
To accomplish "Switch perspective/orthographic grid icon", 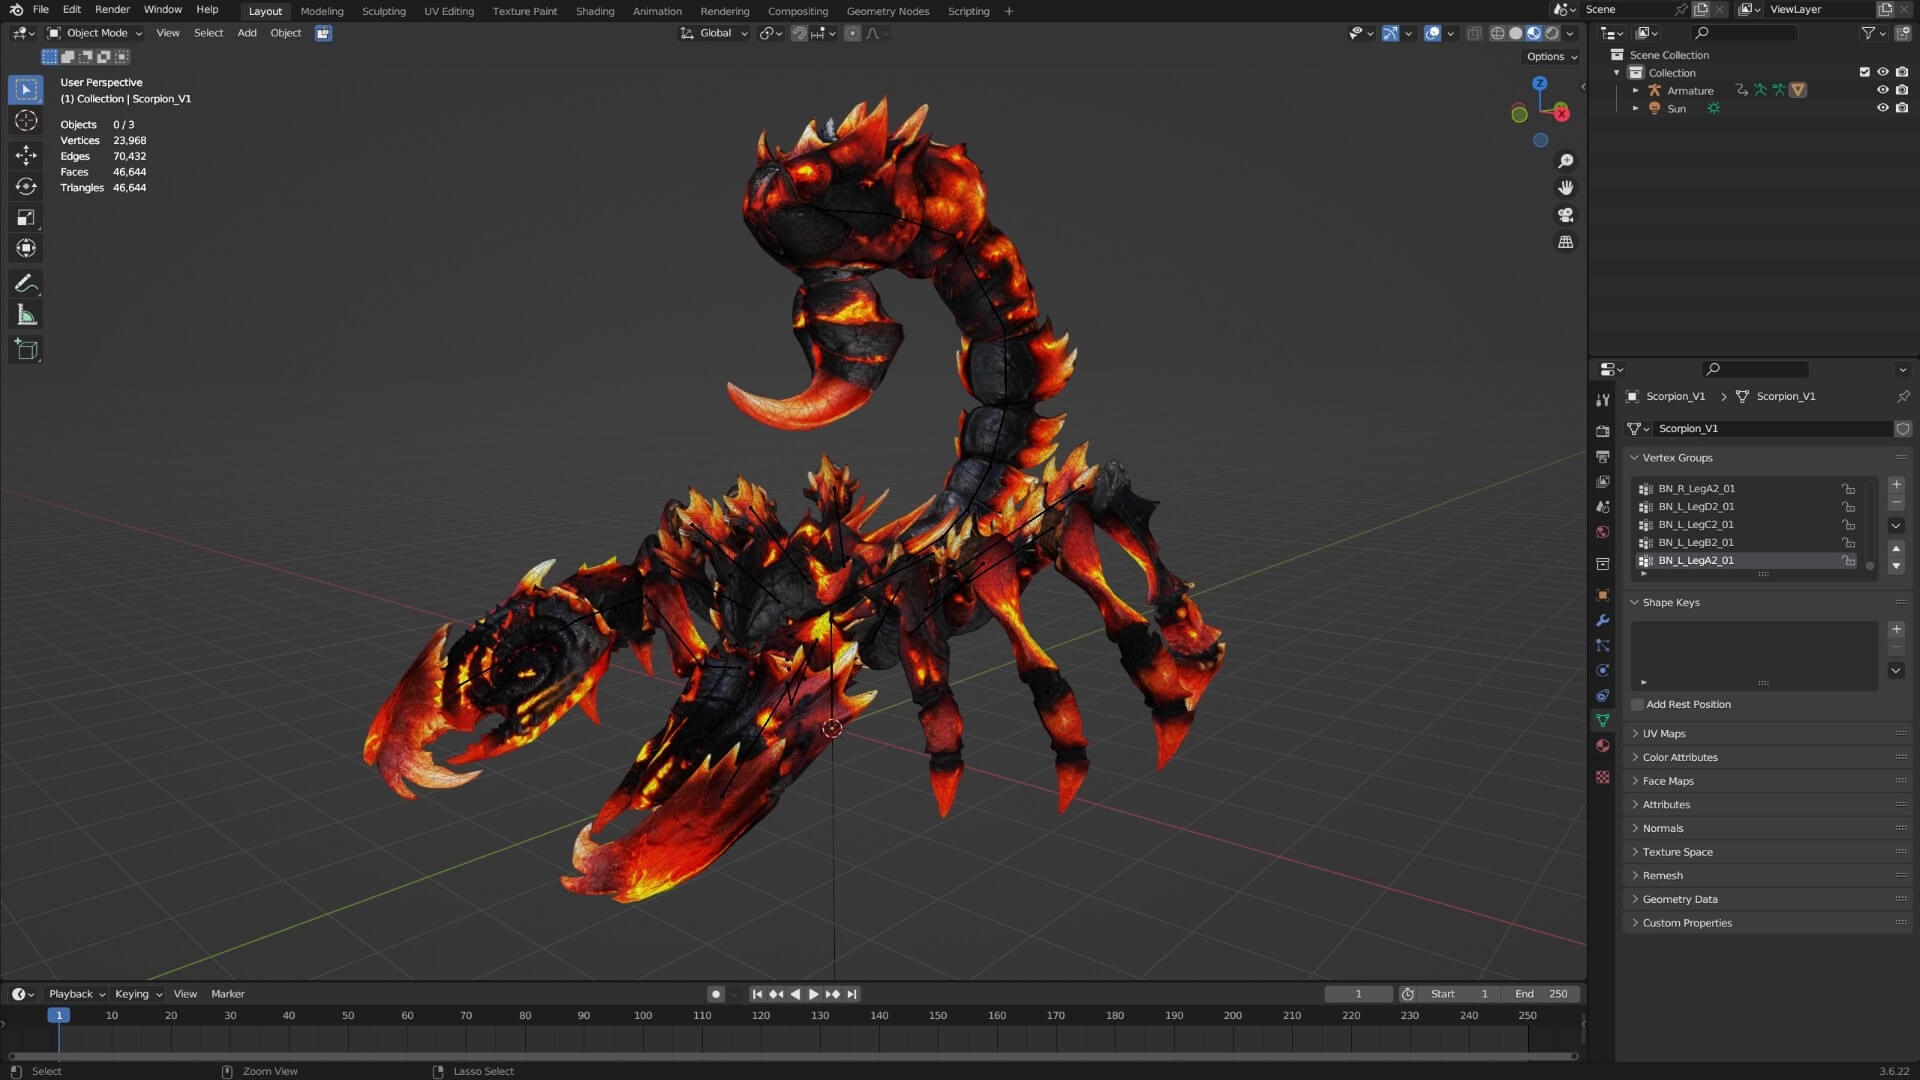I will [x=1566, y=242].
